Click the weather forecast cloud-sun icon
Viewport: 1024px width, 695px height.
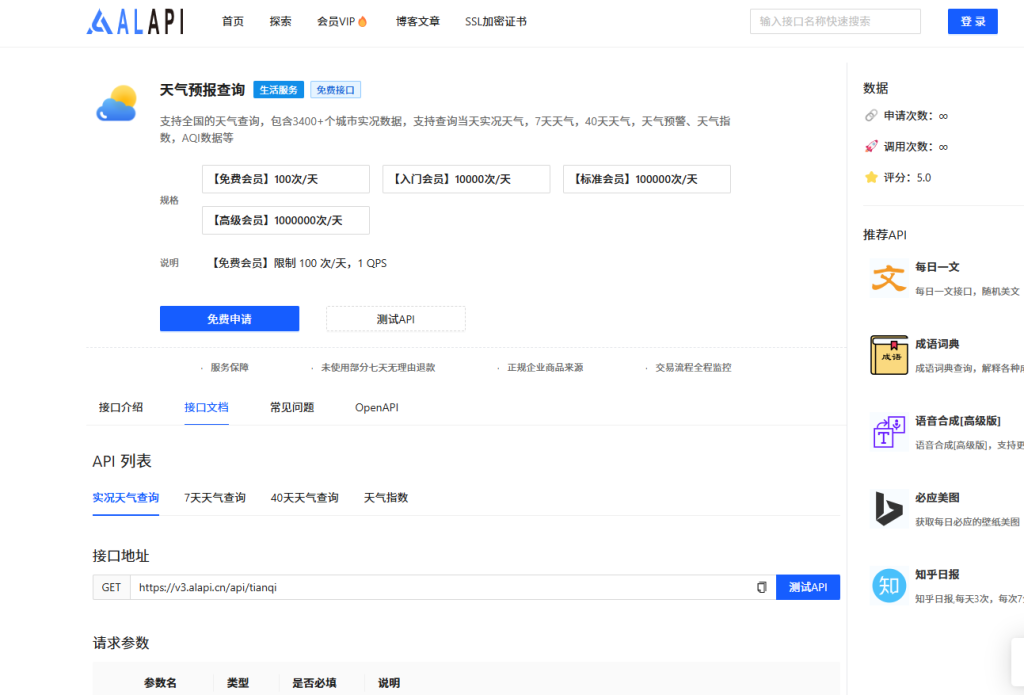117,103
